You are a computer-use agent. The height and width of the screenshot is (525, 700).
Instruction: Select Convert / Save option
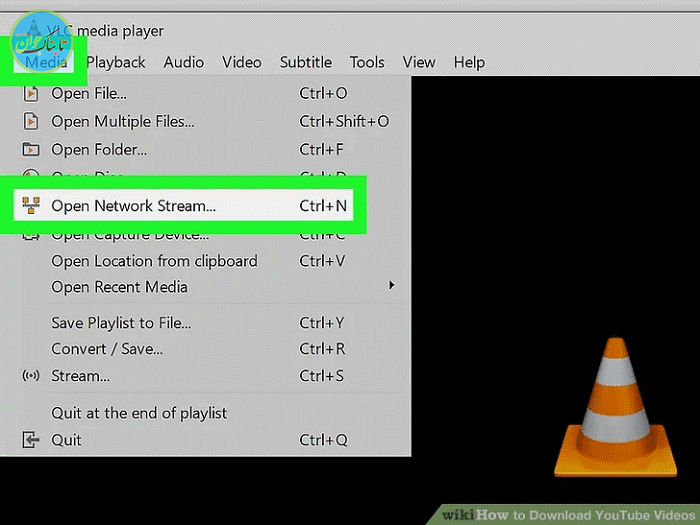point(107,349)
